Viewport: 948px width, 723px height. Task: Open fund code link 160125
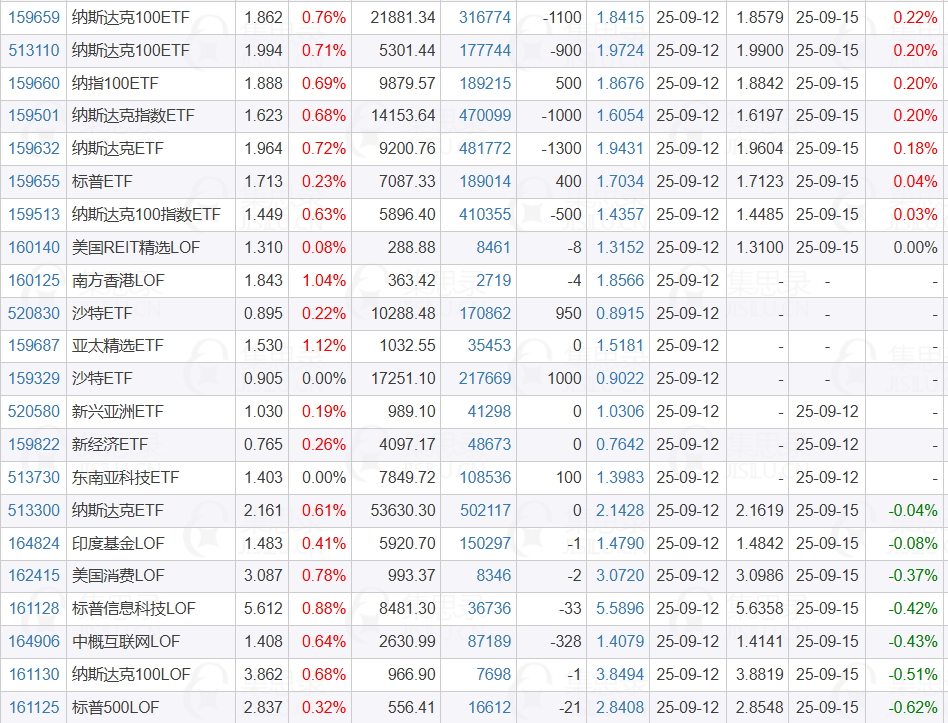pyautogui.click(x=34, y=280)
